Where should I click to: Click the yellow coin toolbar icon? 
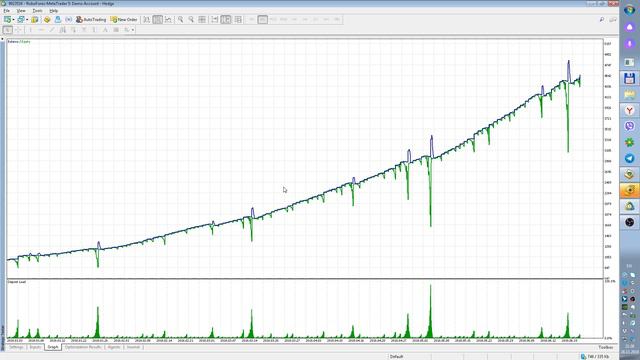point(47,20)
